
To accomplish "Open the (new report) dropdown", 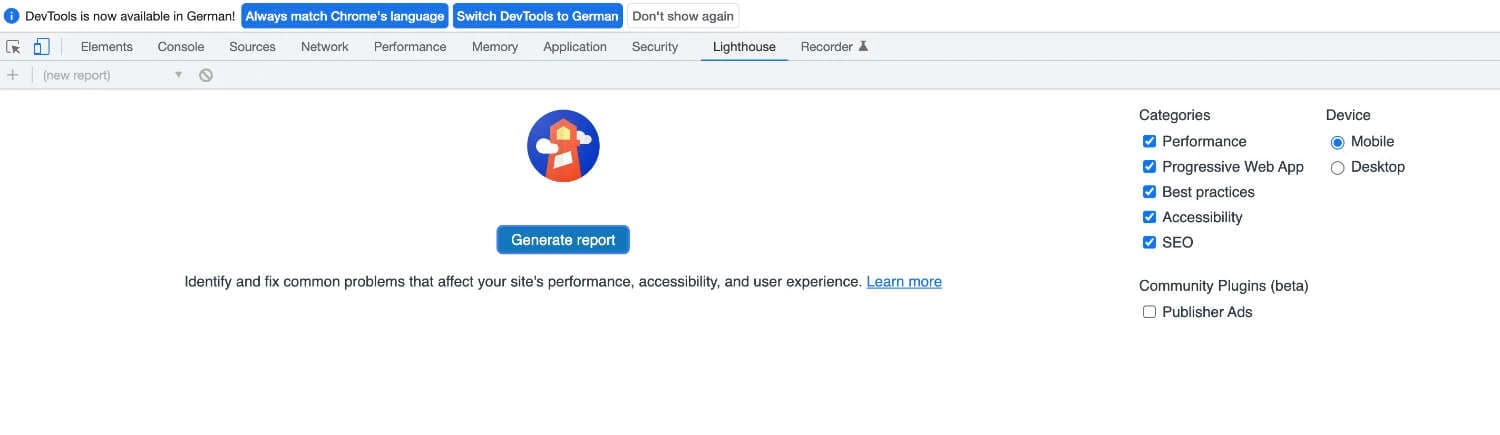I will point(112,75).
